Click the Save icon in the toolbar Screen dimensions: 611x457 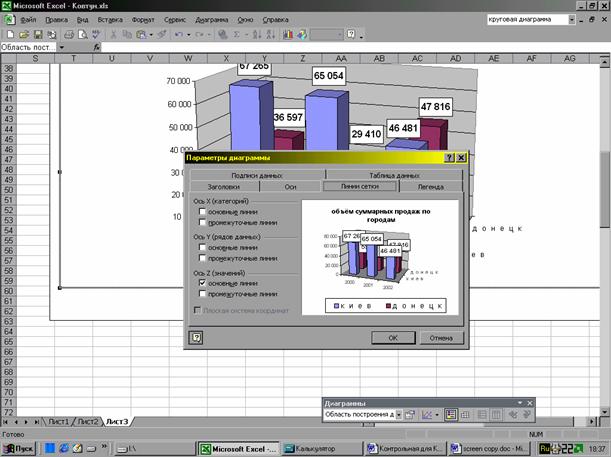[35, 33]
